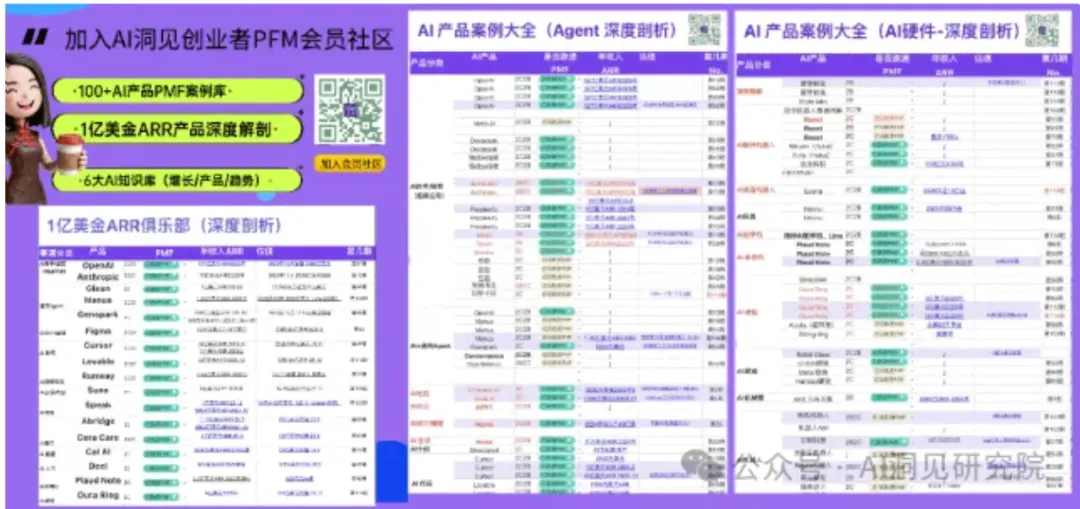Click the Cursor row in the ARR club table
This screenshot has width=1080, height=509.
(x=206, y=346)
